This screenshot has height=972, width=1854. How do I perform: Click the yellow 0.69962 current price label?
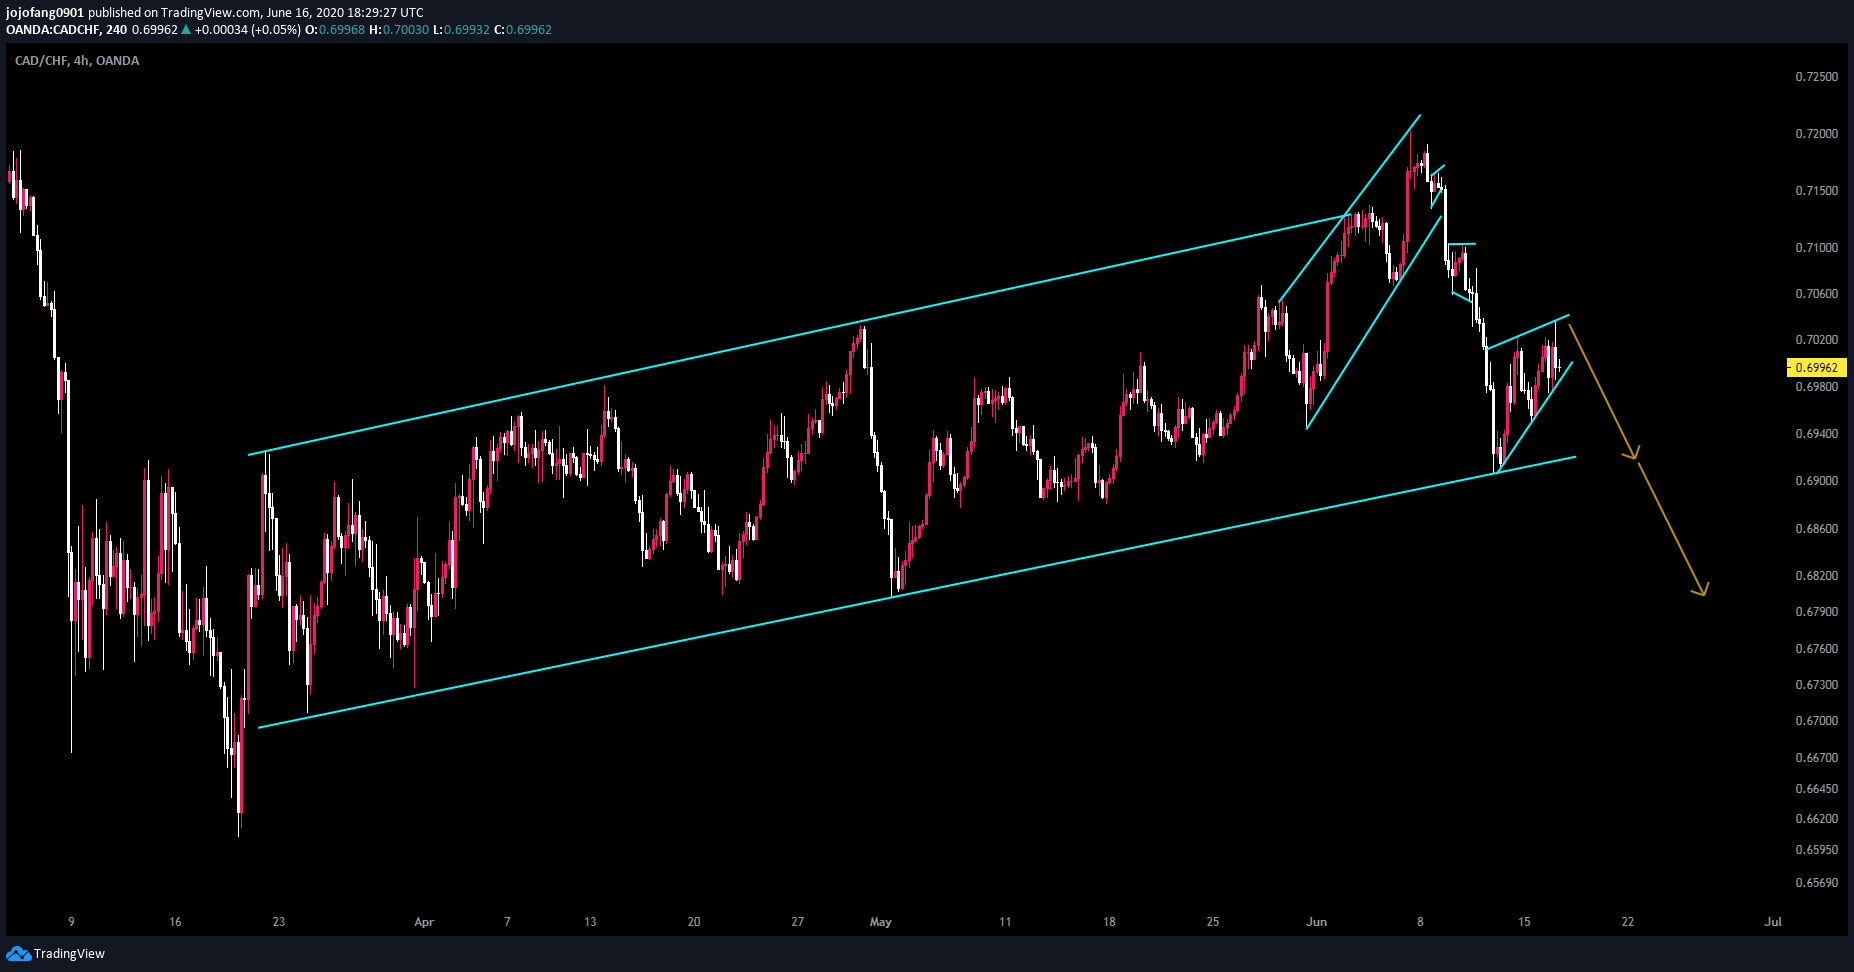coord(1816,367)
